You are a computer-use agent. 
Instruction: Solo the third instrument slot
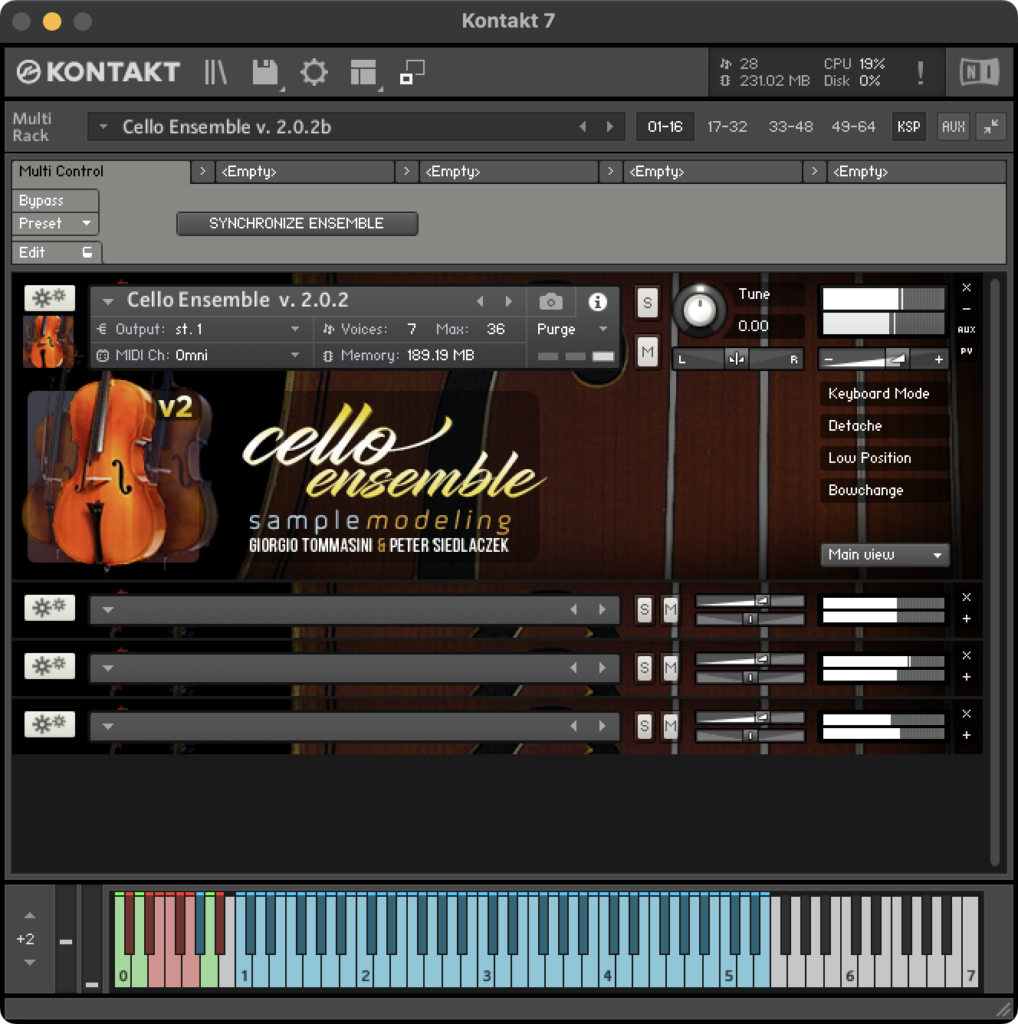point(644,668)
